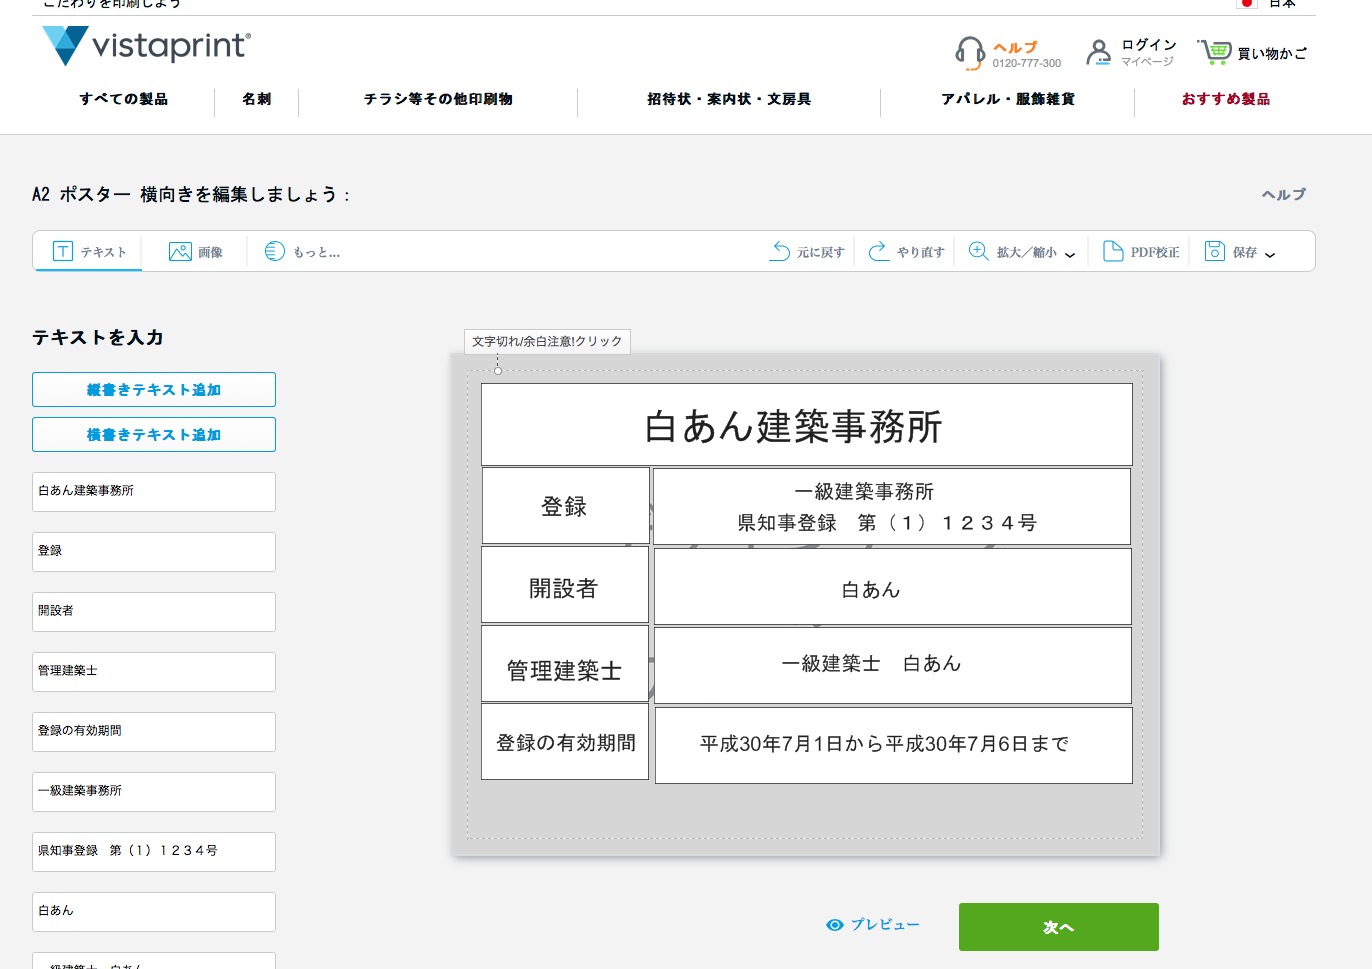Select the Text tool in toolbar
Screen dimensions: 1372x969
[x=89, y=252]
